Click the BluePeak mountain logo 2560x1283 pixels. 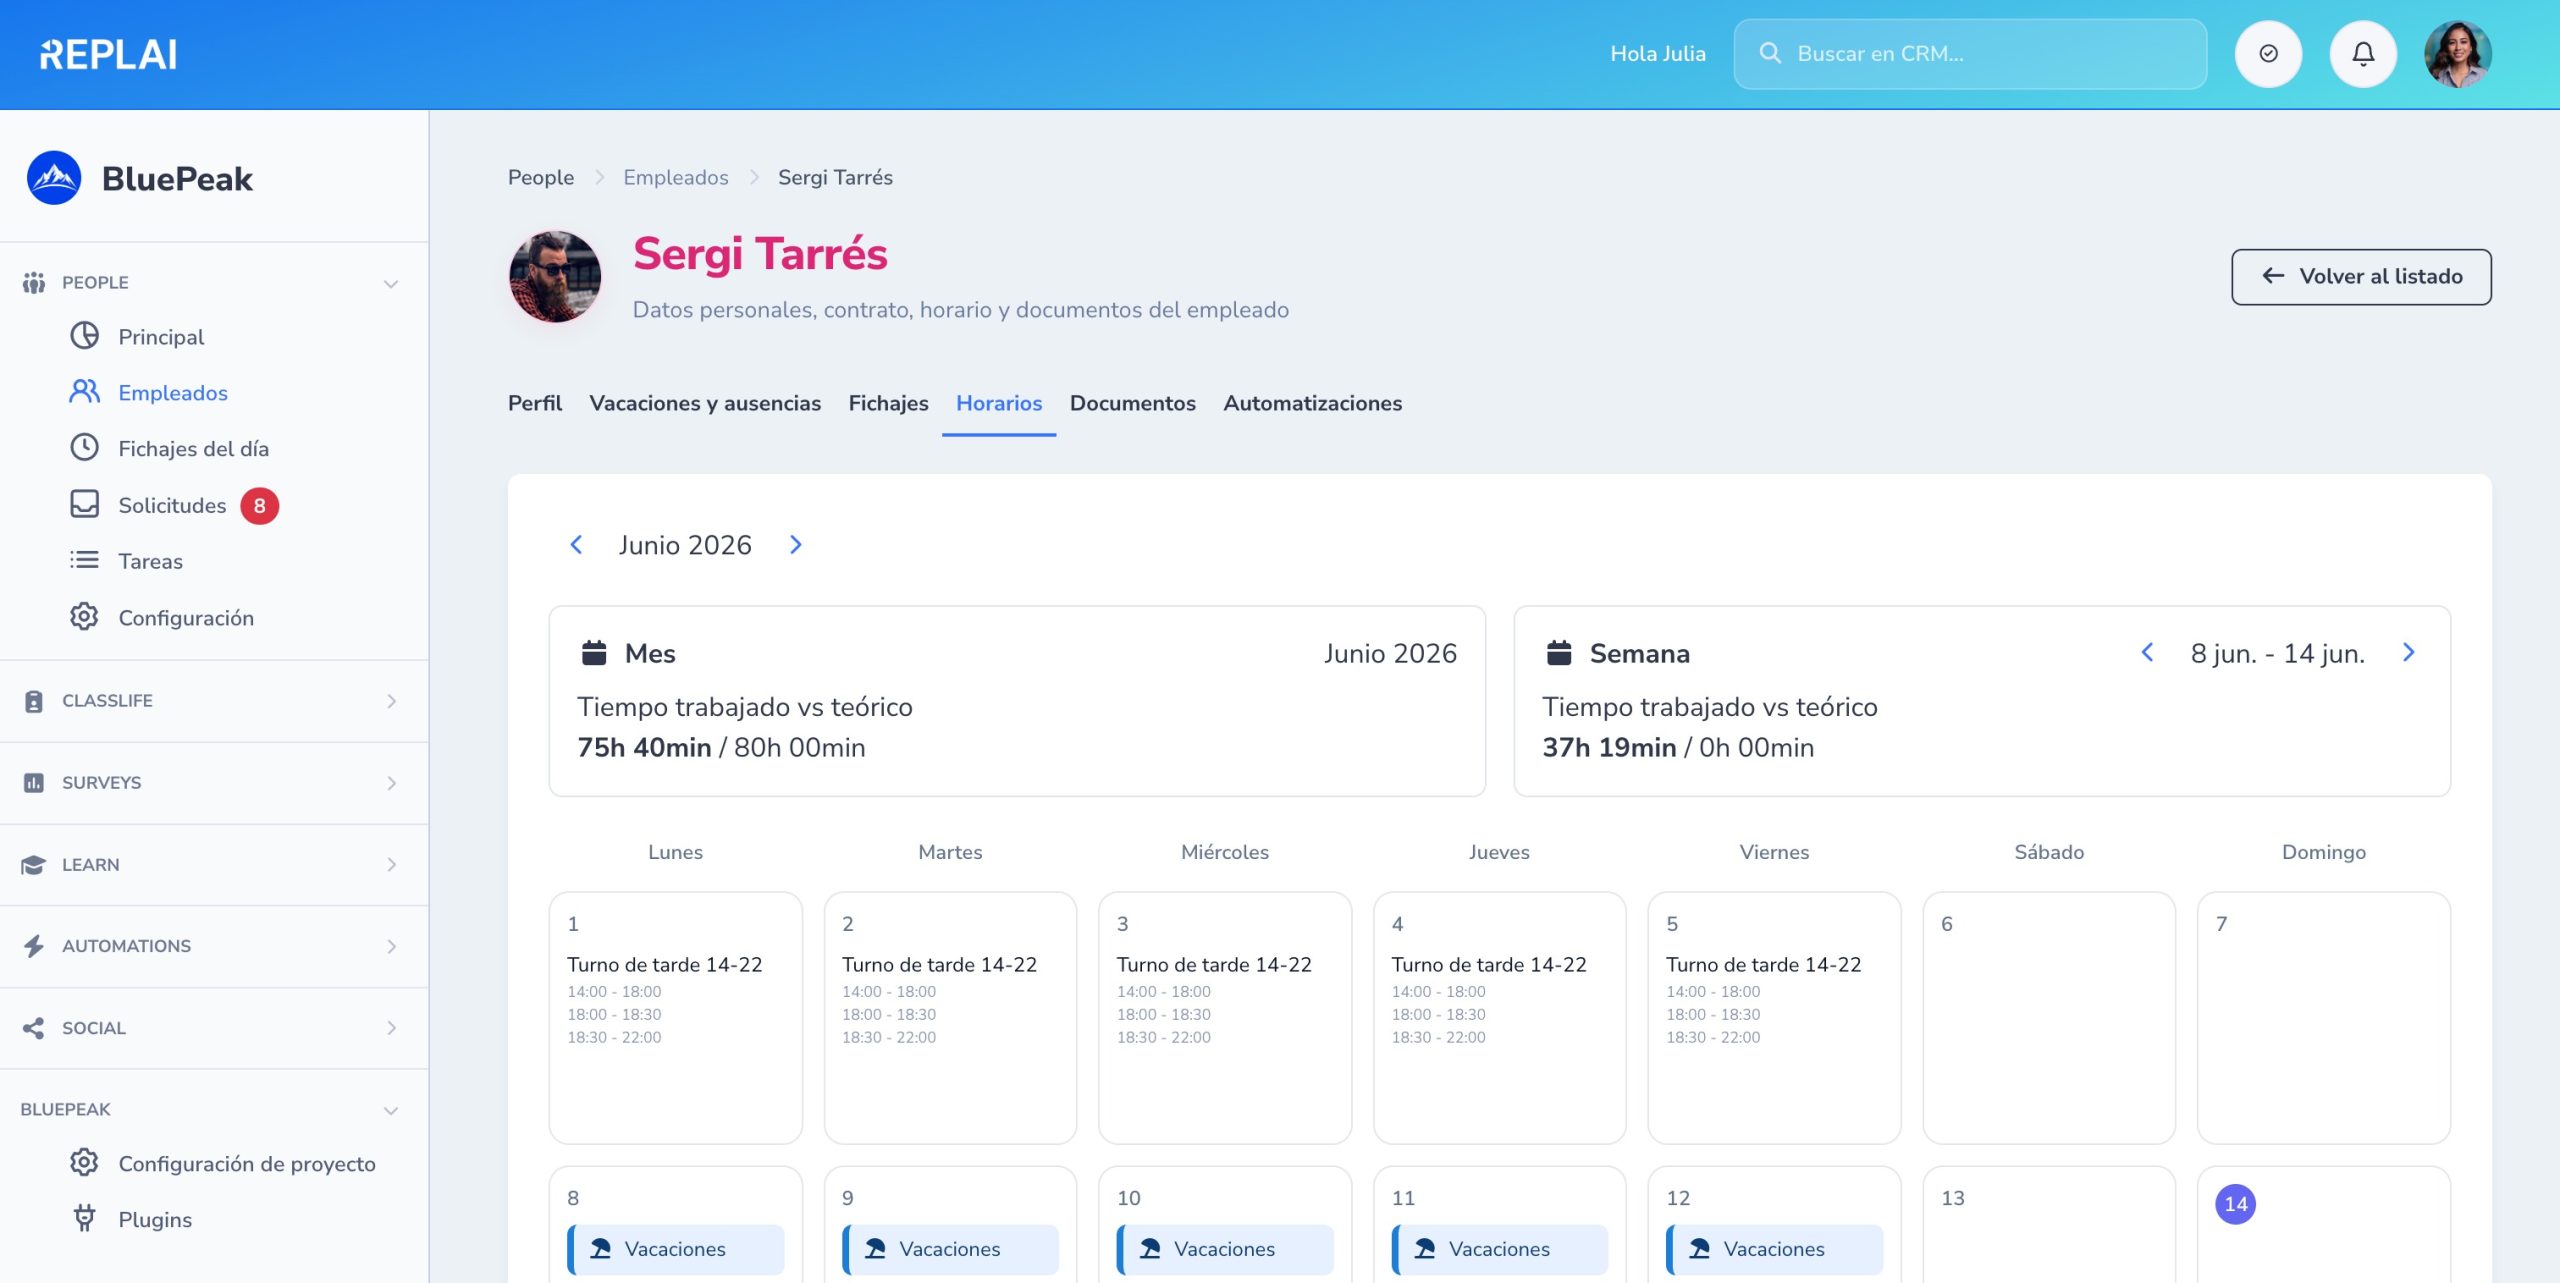click(x=54, y=178)
